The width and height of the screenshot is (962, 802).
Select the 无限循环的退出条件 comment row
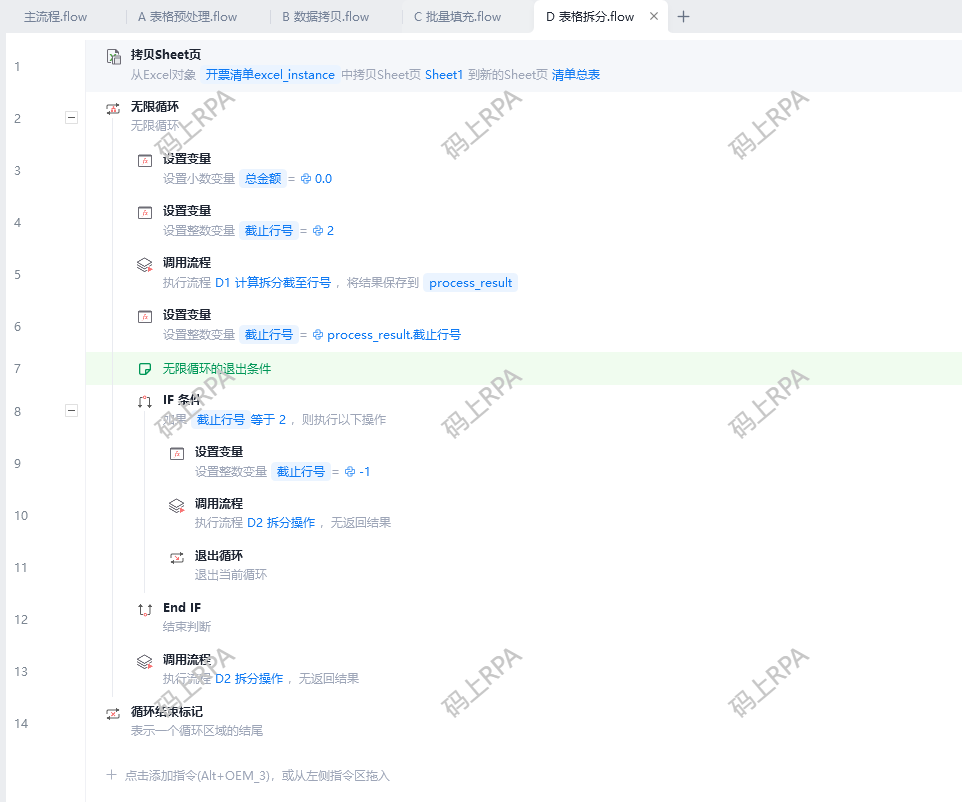[523, 369]
